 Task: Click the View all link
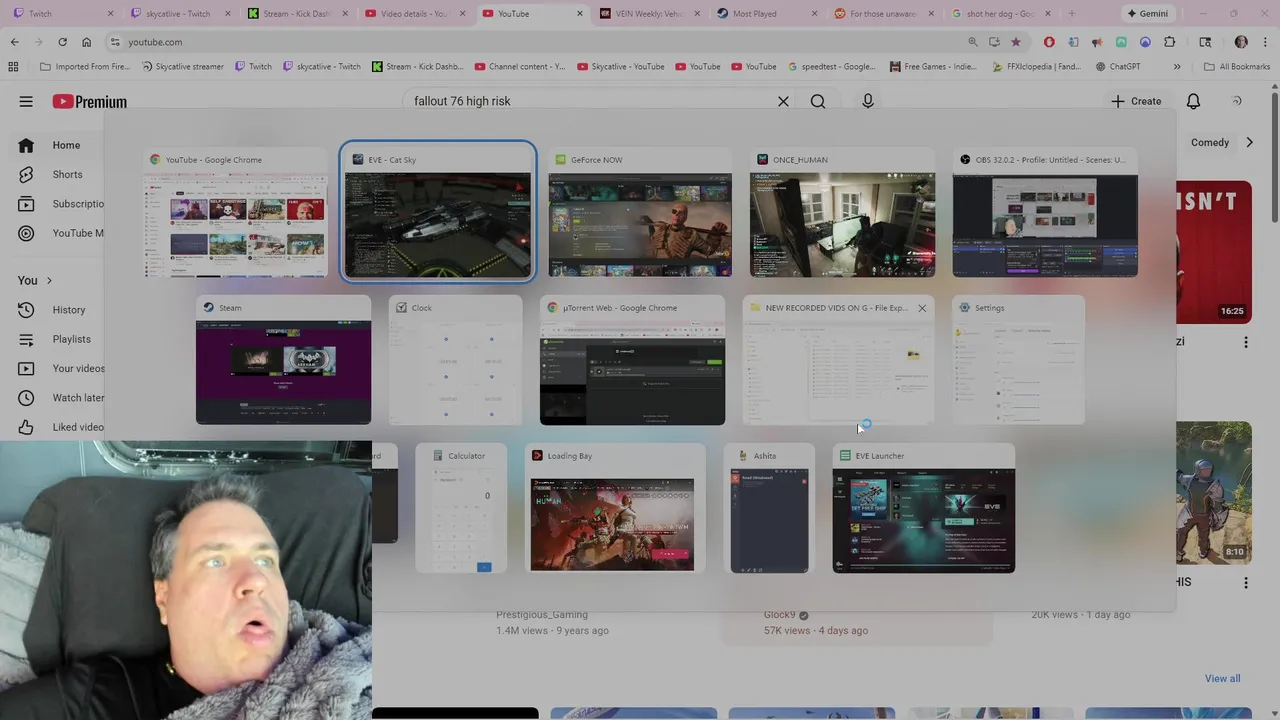coord(1222,678)
